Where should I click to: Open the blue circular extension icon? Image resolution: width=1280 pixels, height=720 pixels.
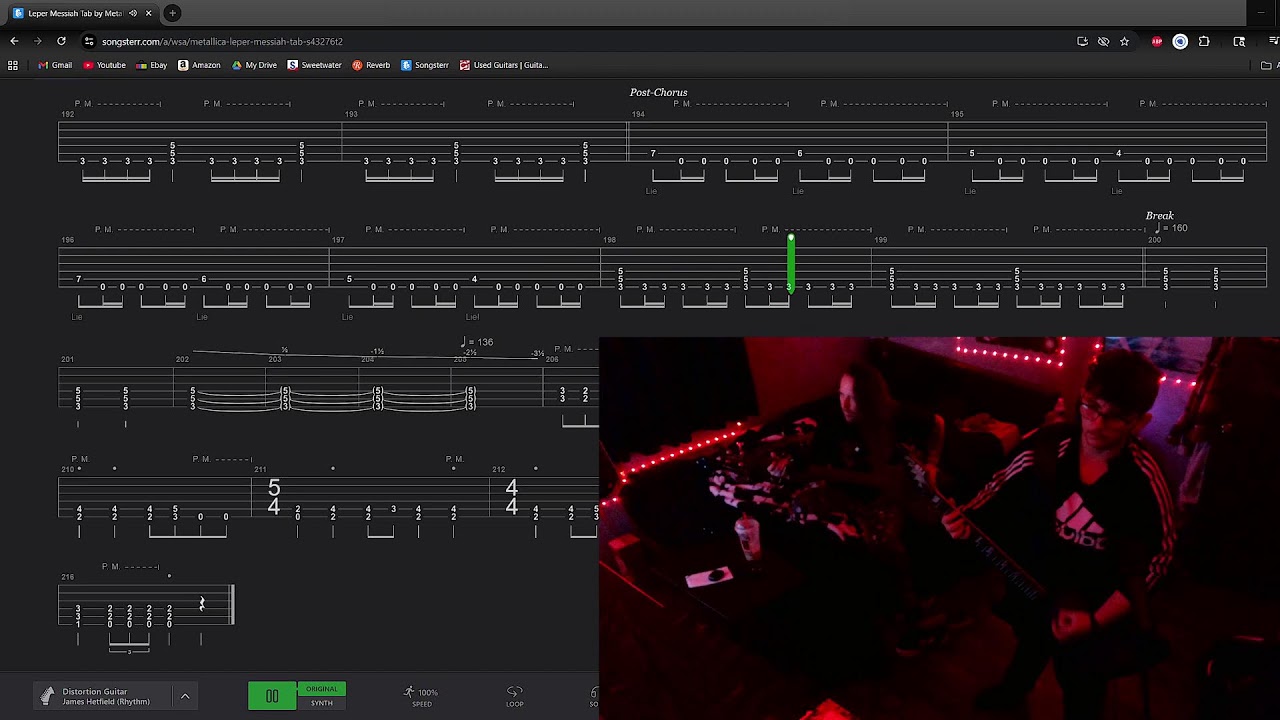(x=1180, y=41)
